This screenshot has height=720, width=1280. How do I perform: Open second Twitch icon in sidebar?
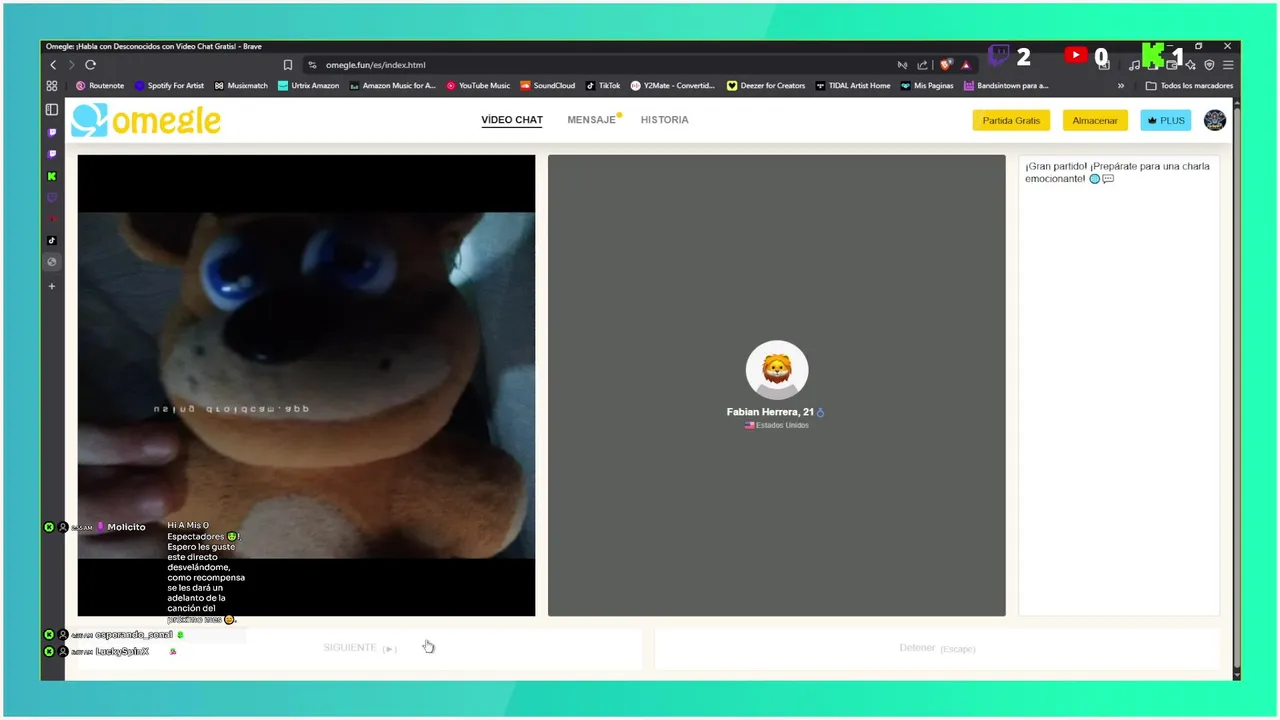pos(52,154)
